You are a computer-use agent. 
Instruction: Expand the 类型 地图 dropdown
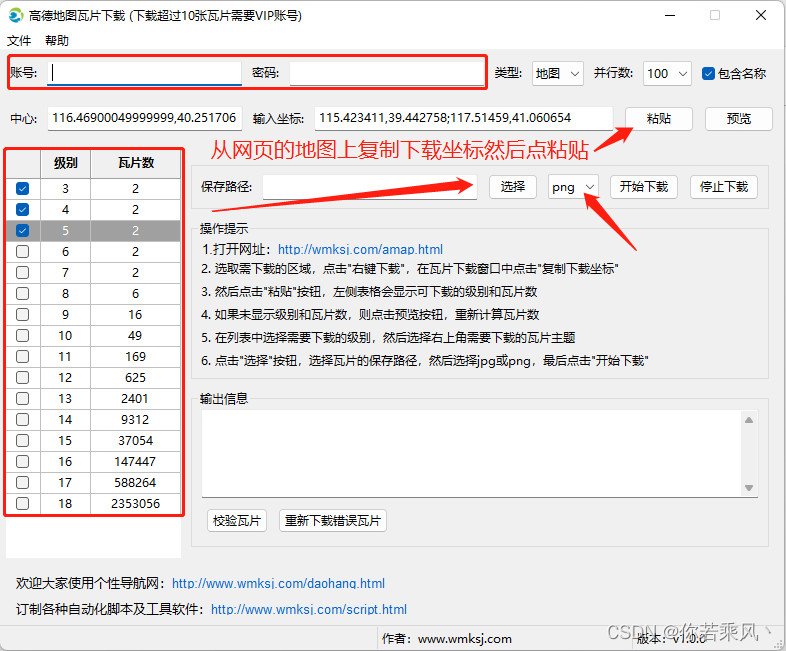click(x=557, y=74)
